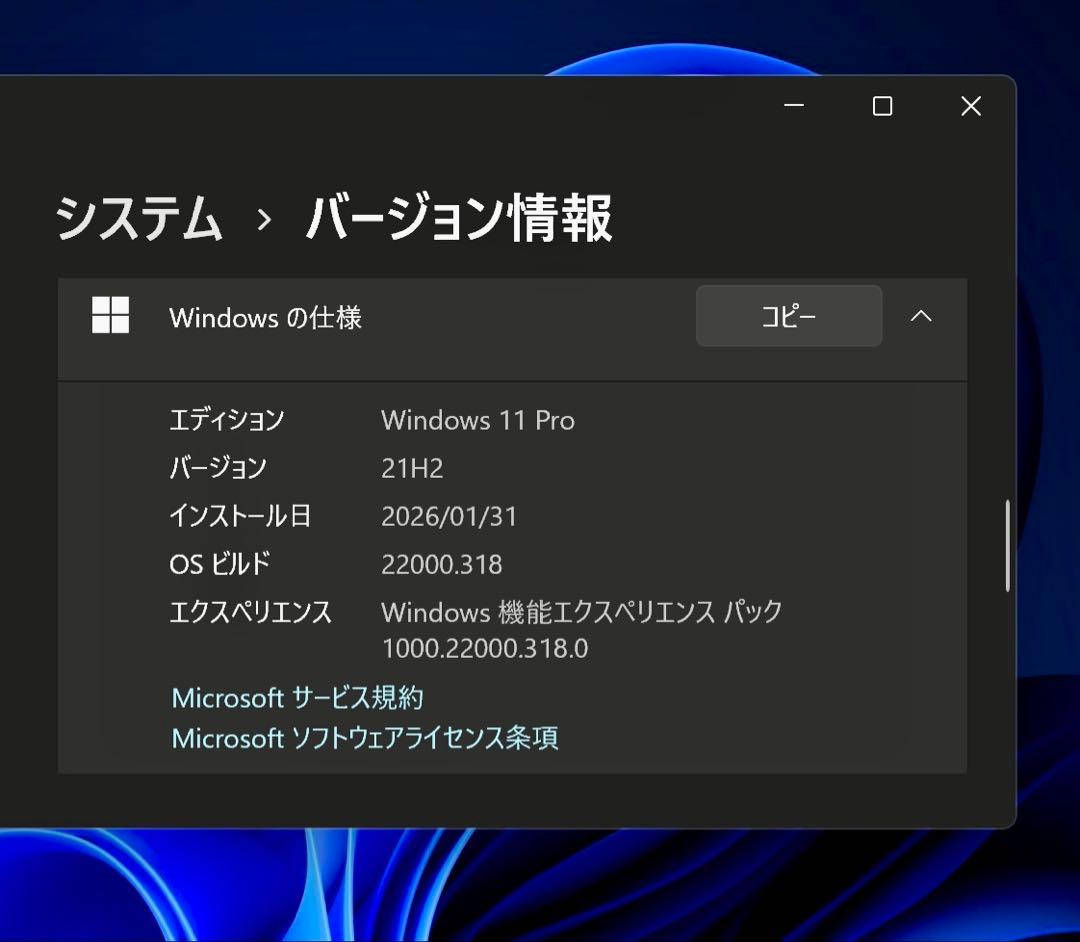Click the breadcrumb arrow after システム
The height and width of the screenshot is (942, 1080).
coord(264,220)
